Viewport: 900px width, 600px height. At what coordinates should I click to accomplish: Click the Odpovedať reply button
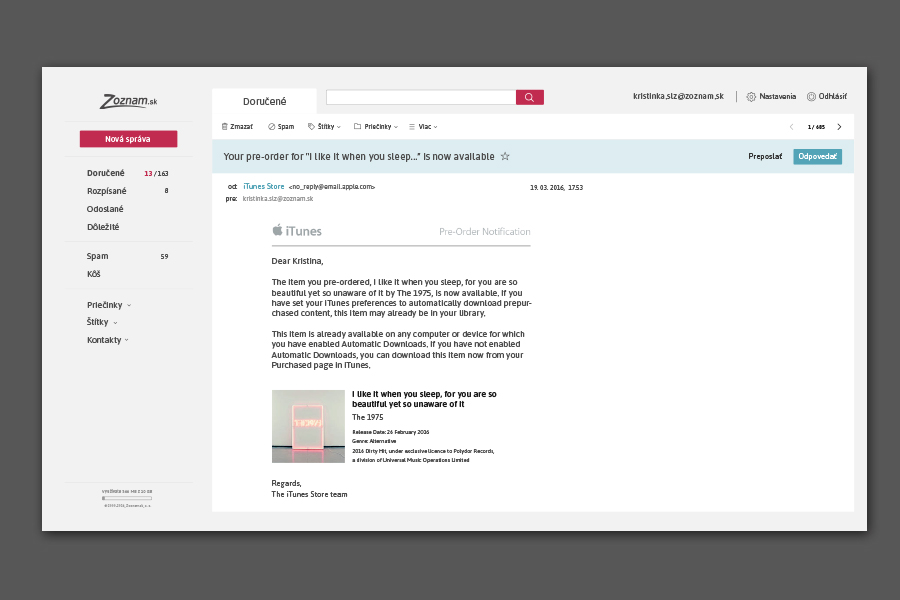point(817,157)
